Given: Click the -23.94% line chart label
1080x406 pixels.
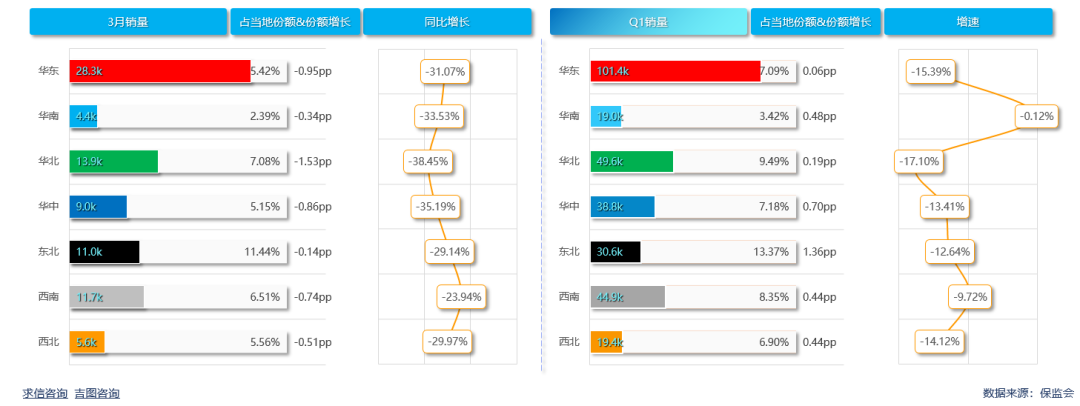Looking at the screenshot, I should pos(461,296).
